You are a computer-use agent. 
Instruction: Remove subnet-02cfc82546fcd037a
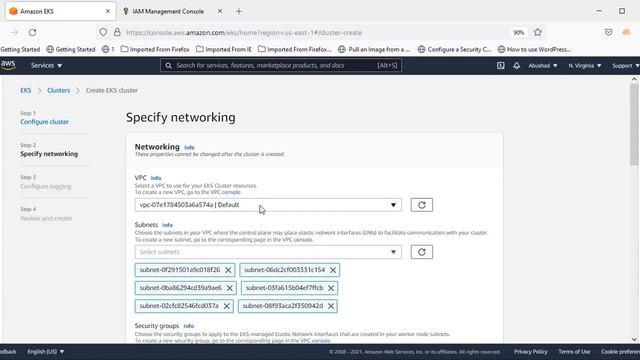[x=227, y=306]
